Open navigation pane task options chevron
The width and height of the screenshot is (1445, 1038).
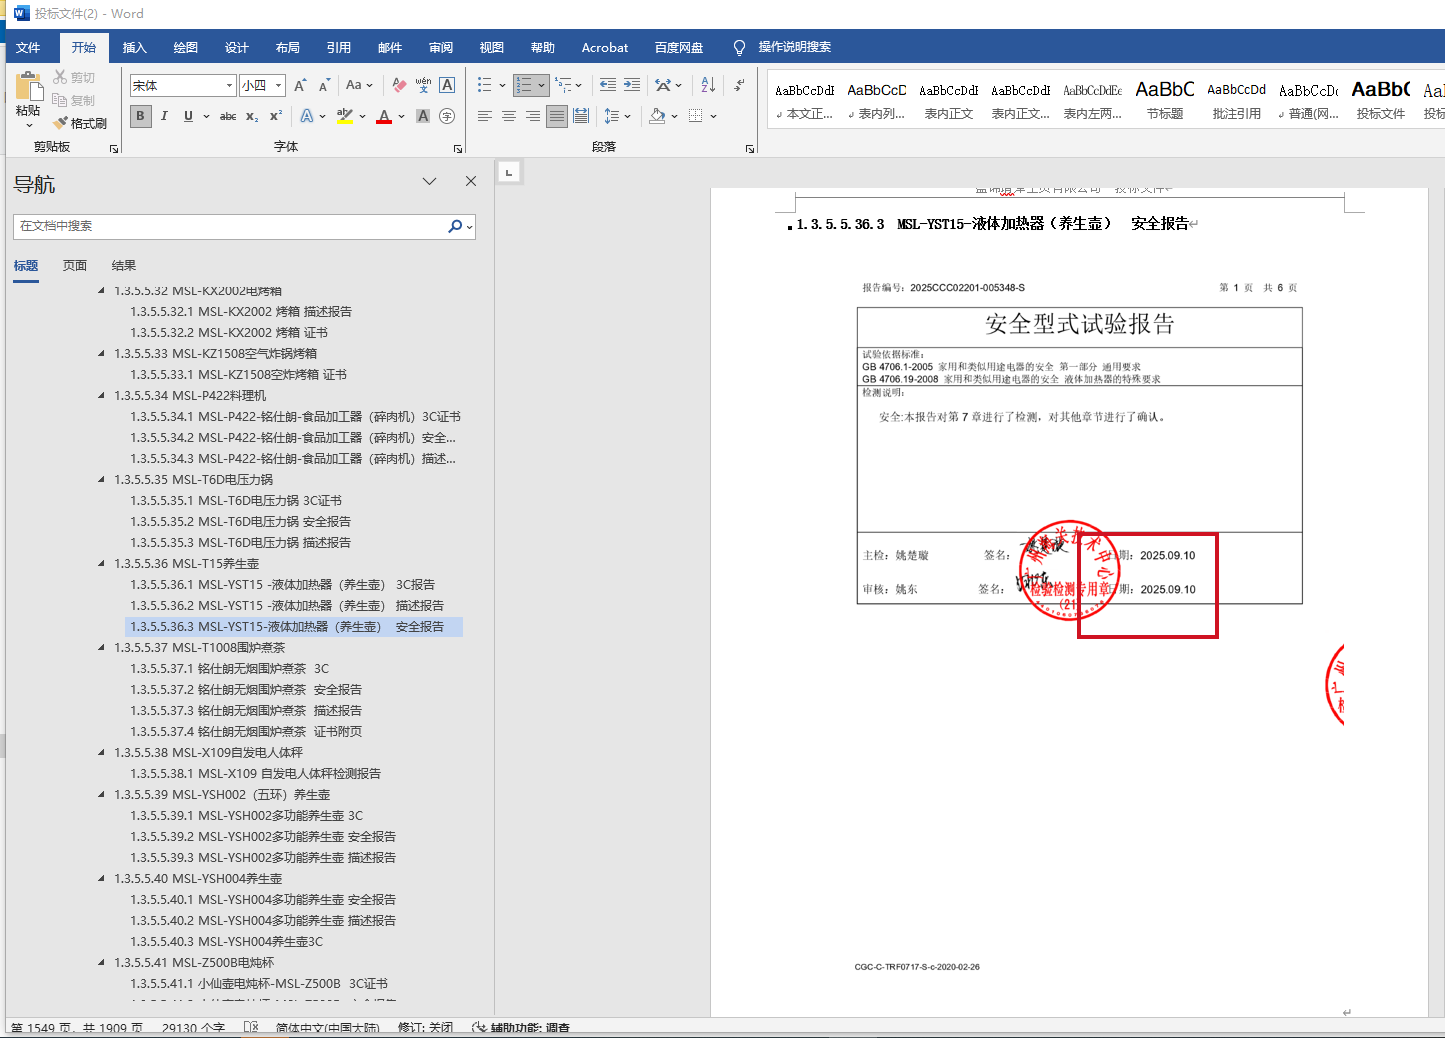pyautogui.click(x=429, y=181)
